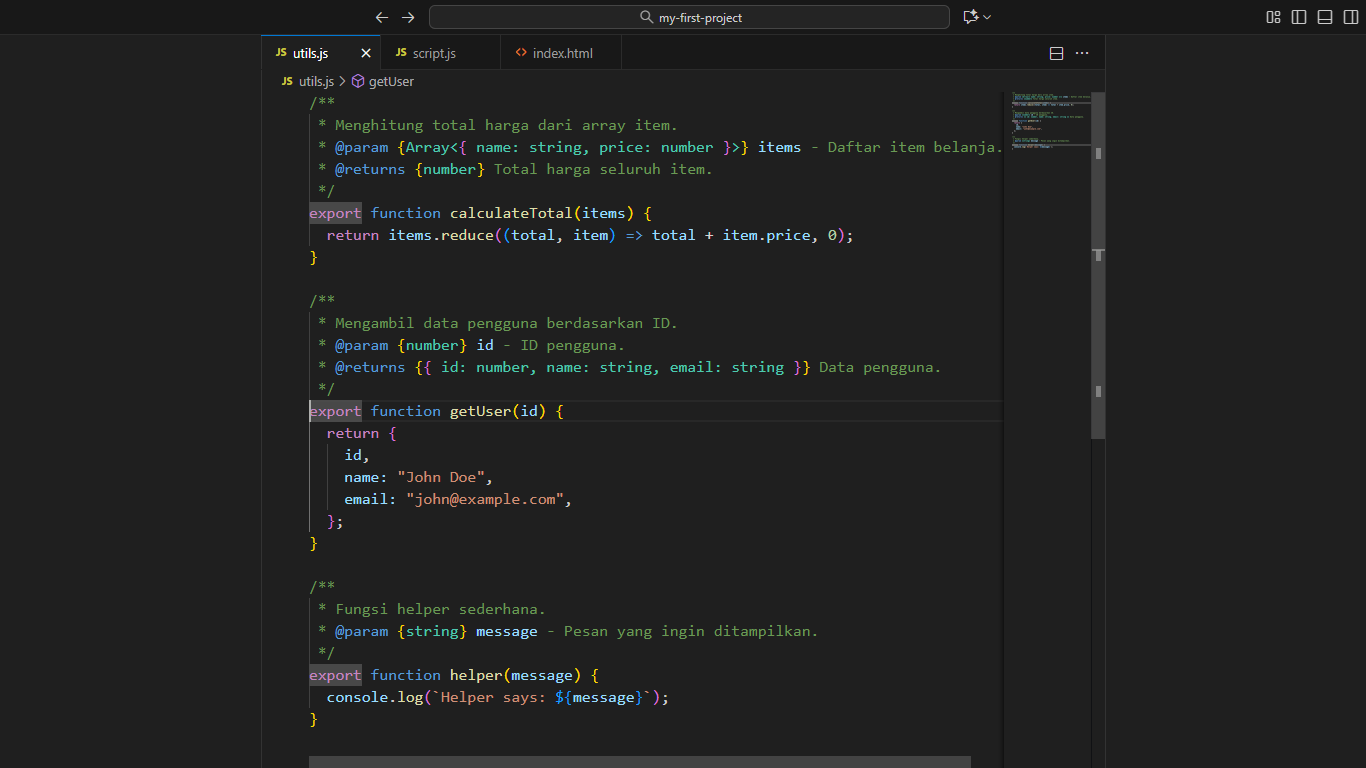Navigate forward with the right arrow
Screen dimensions: 1366x768
click(407, 16)
